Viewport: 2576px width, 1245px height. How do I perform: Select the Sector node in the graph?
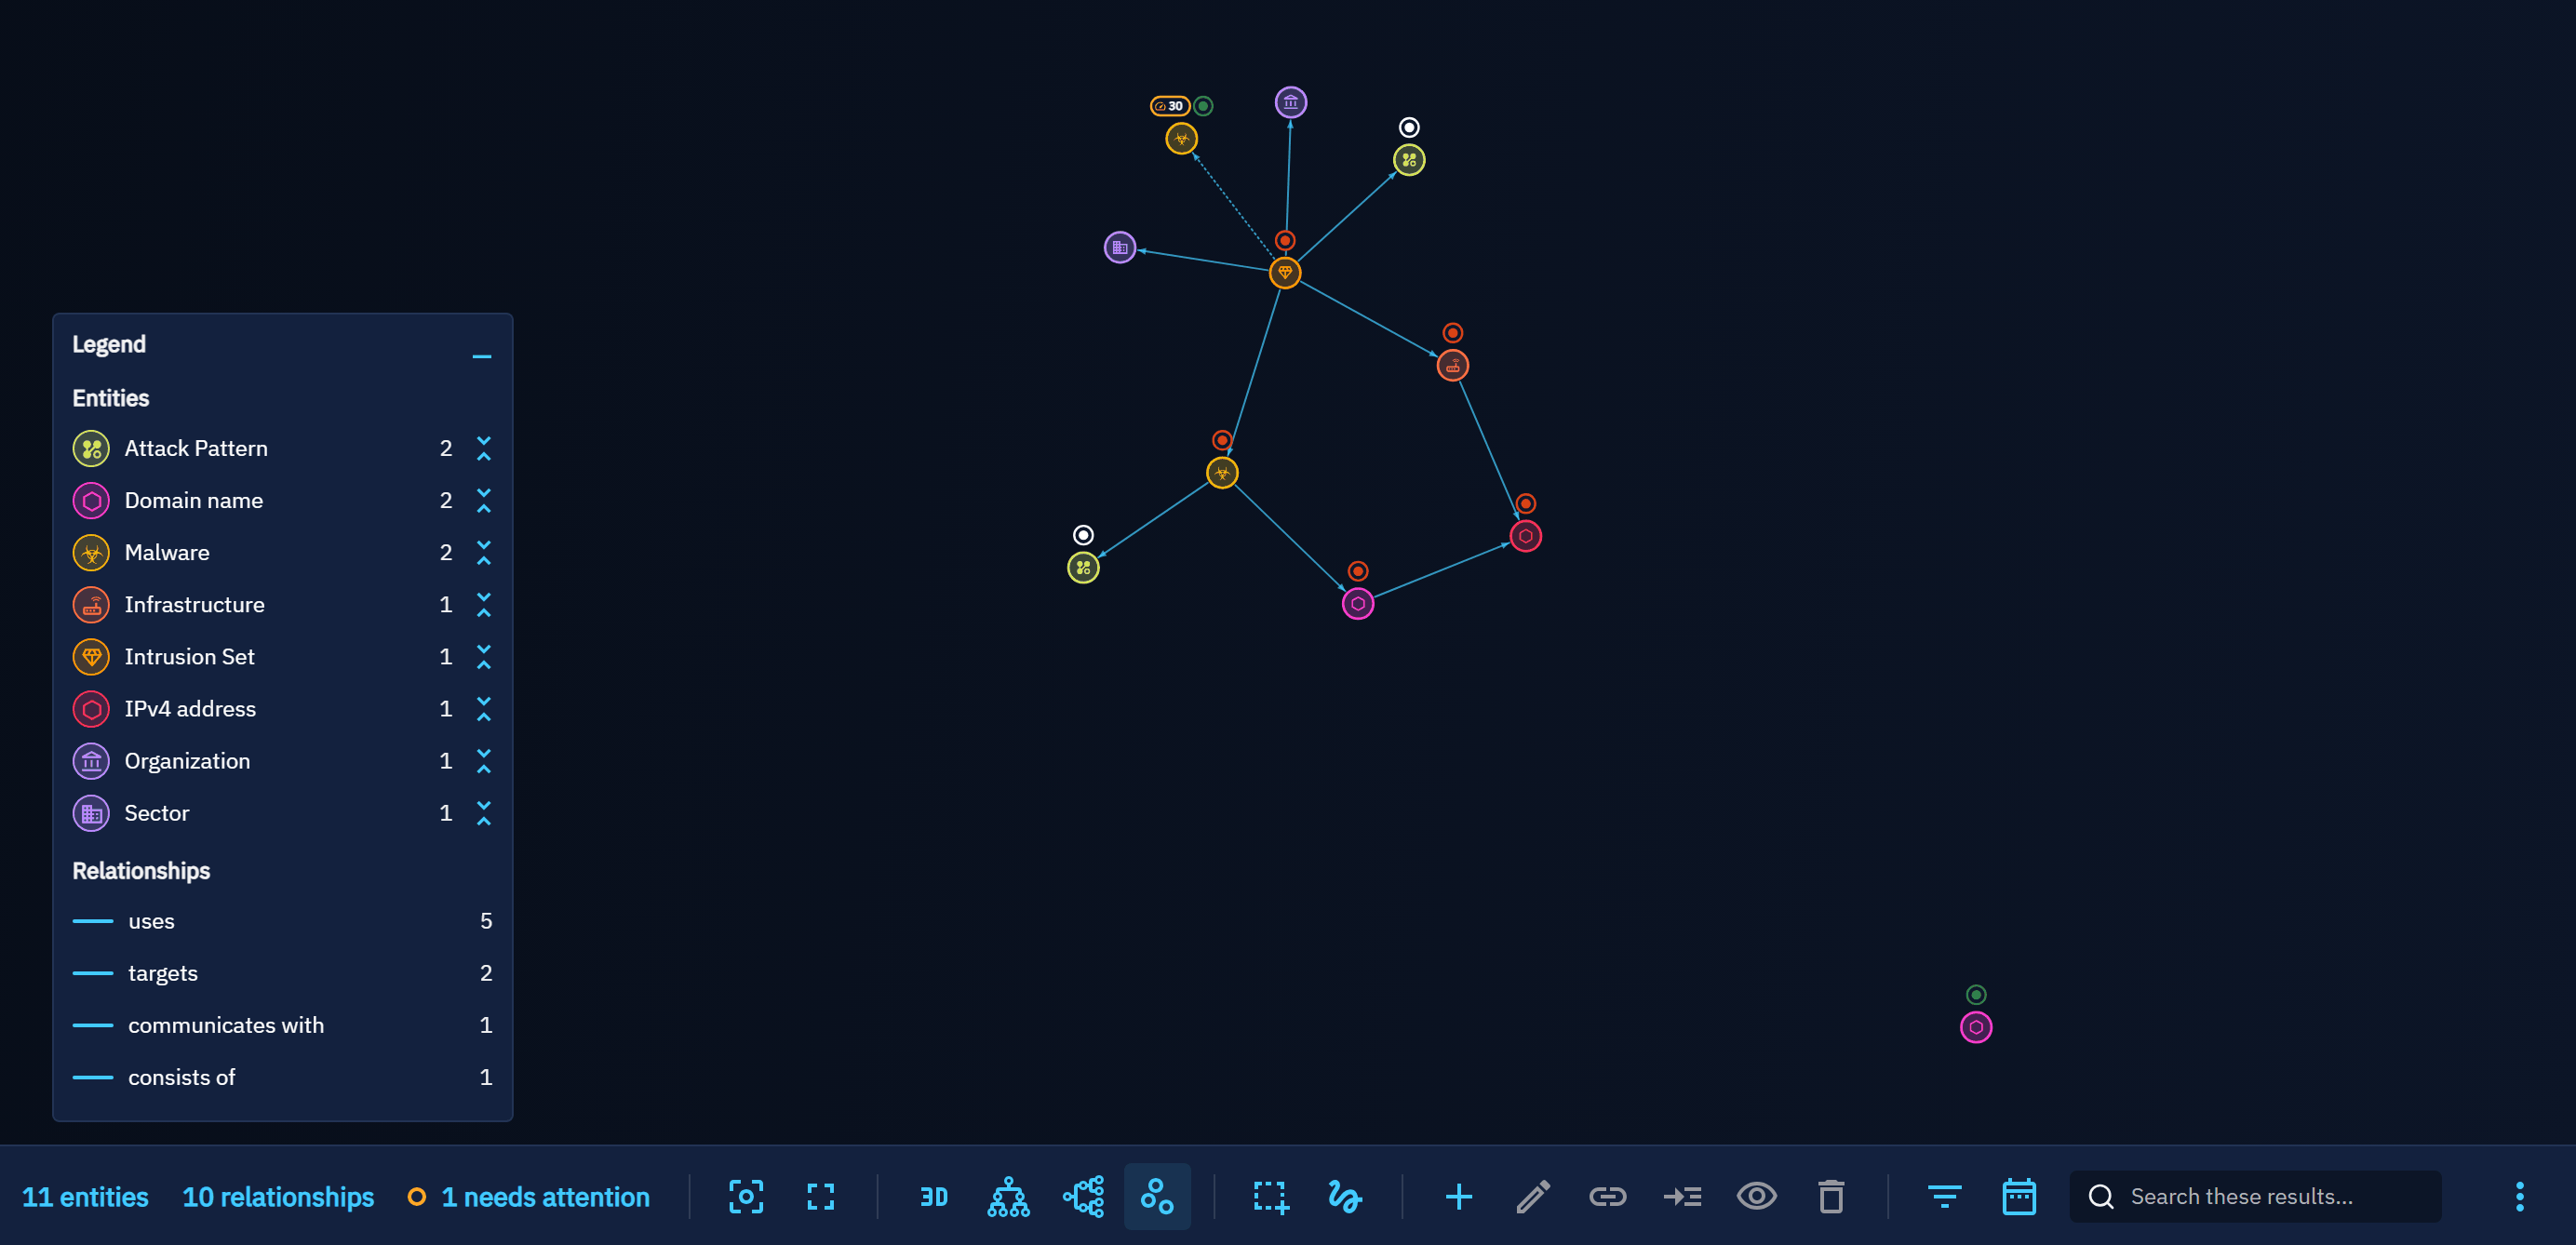[x=1119, y=247]
